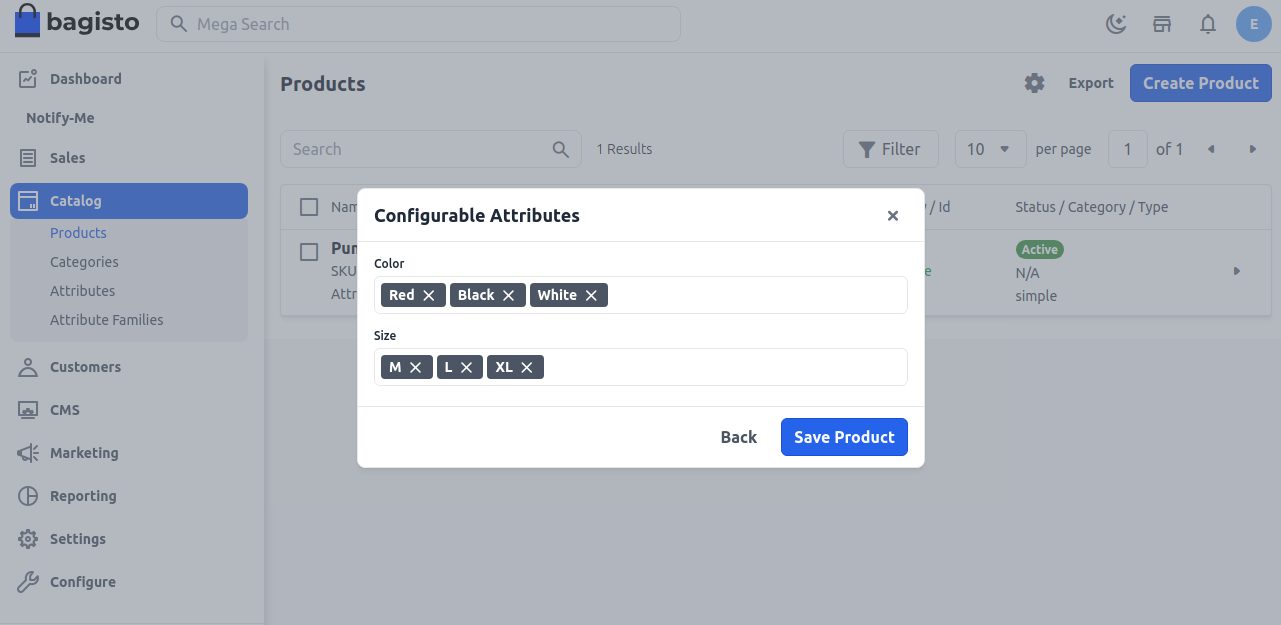This screenshot has width=1281, height=625.
Task: Select Attribute Families in the Catalog submenu
Action: [107, 319]
